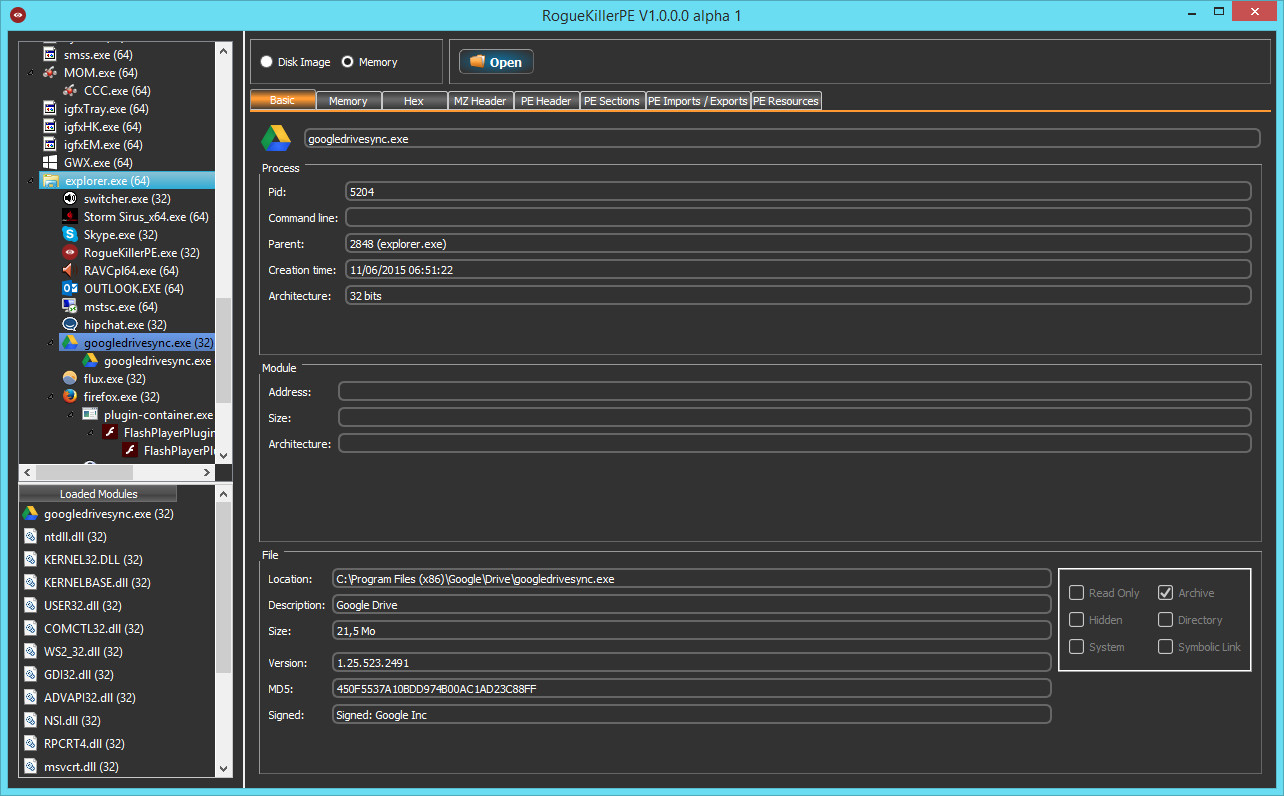Collapse the MOM.exe tree node

pyautogui.click(x=31, y=73)
